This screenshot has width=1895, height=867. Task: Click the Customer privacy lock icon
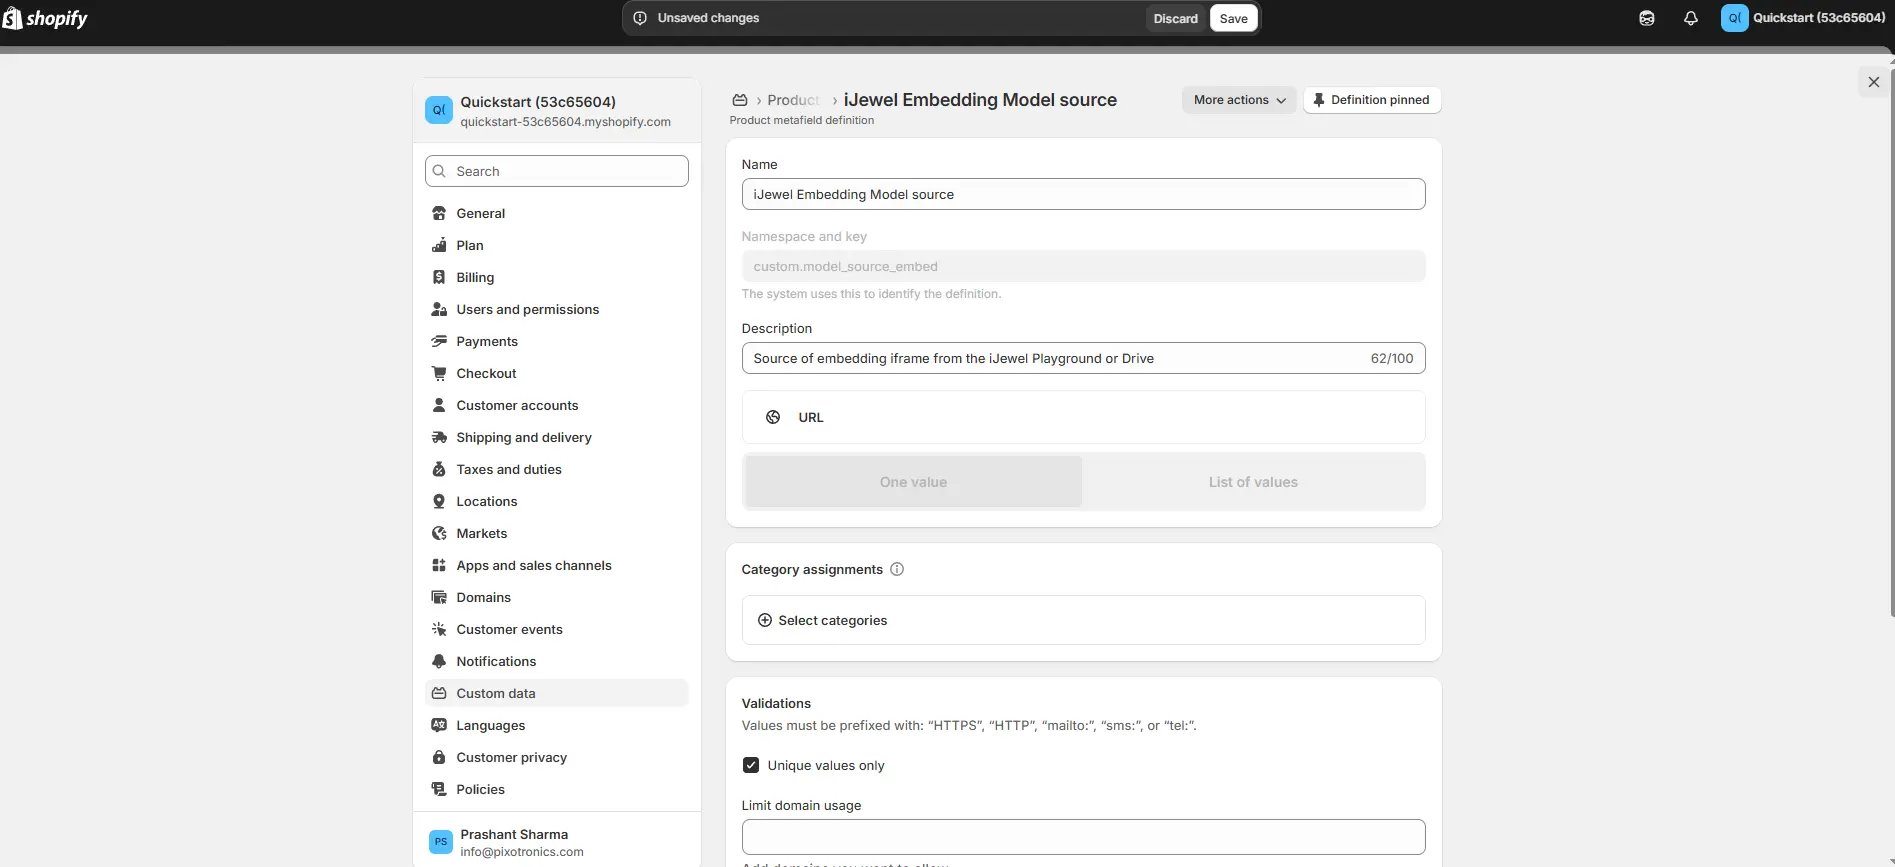coord(439,757)
